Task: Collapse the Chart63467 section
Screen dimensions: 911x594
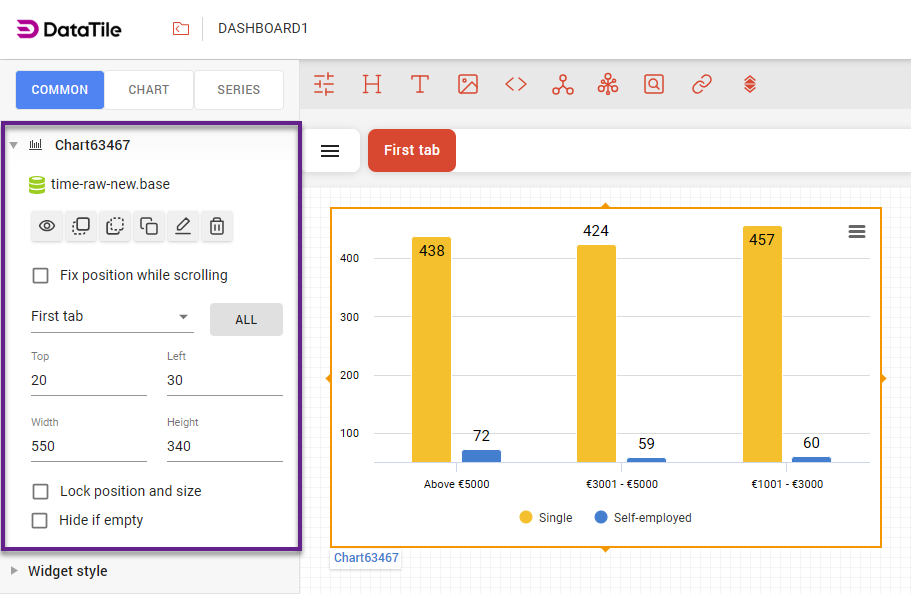Action: (x=14, y=145)
